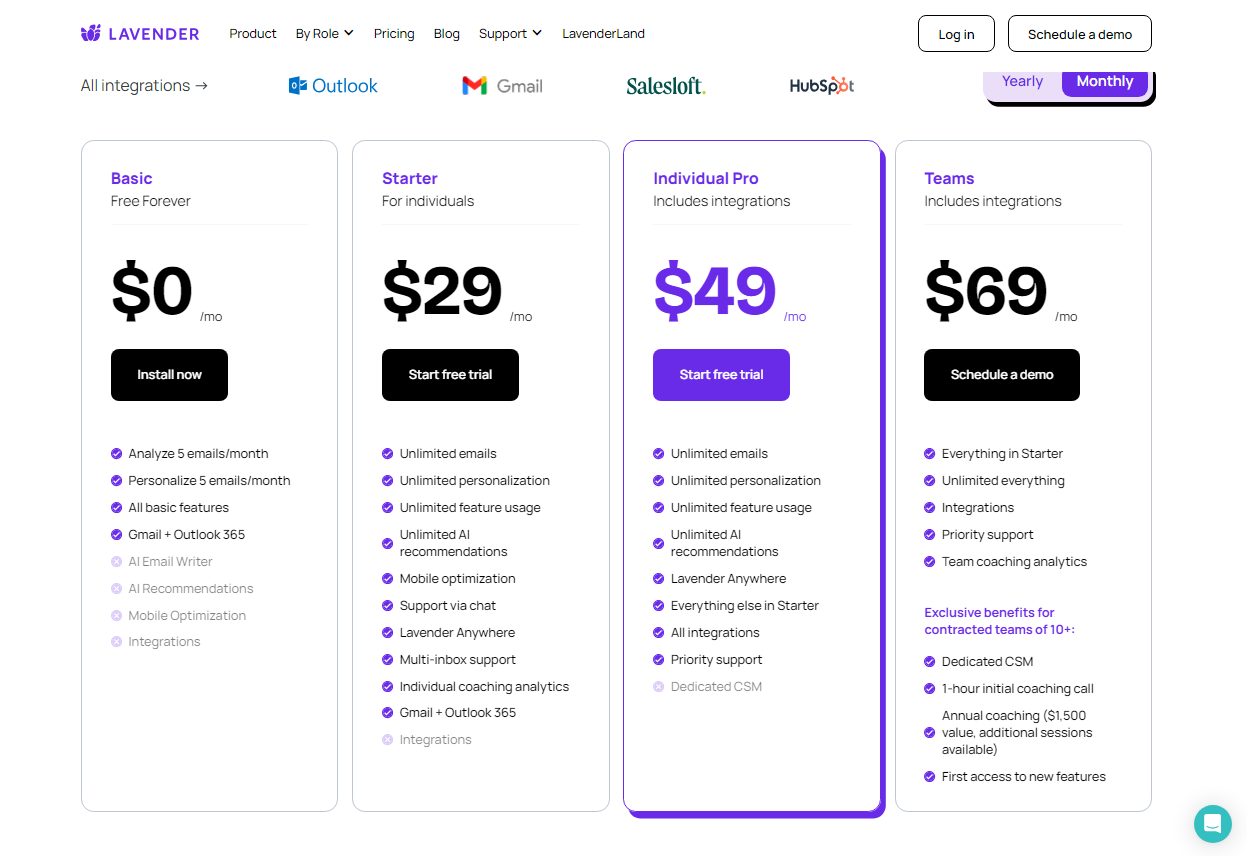1247x856 pixels.
Task: Click the Lavender logo icon
Action: (x=91, y=33)
